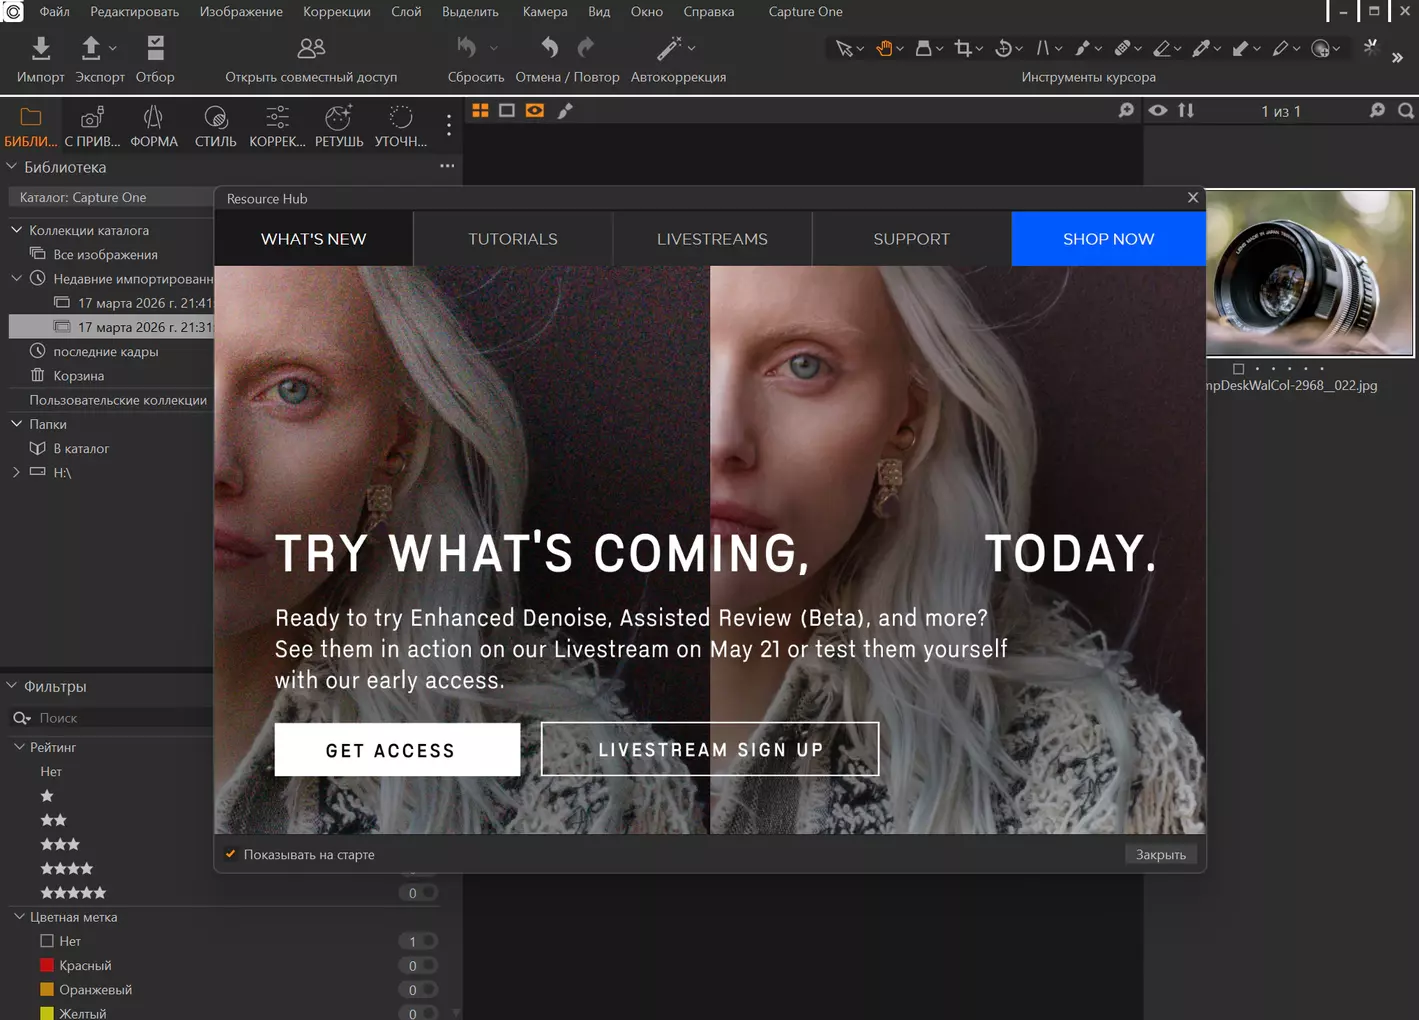This screenshot has height=1020, width=1419.
Task: Click the Undo arrow icon
Action: click(549, 47)
